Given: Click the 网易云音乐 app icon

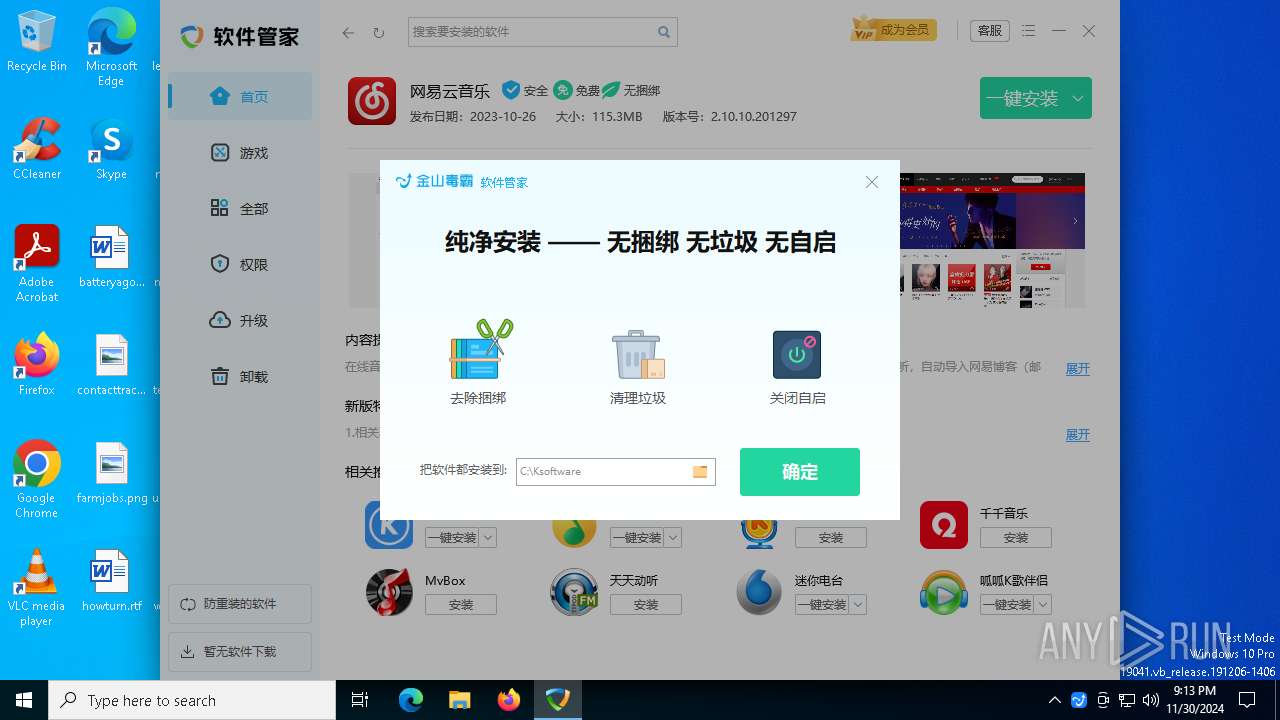Looking at the screenshot, I should click(372, 101).
